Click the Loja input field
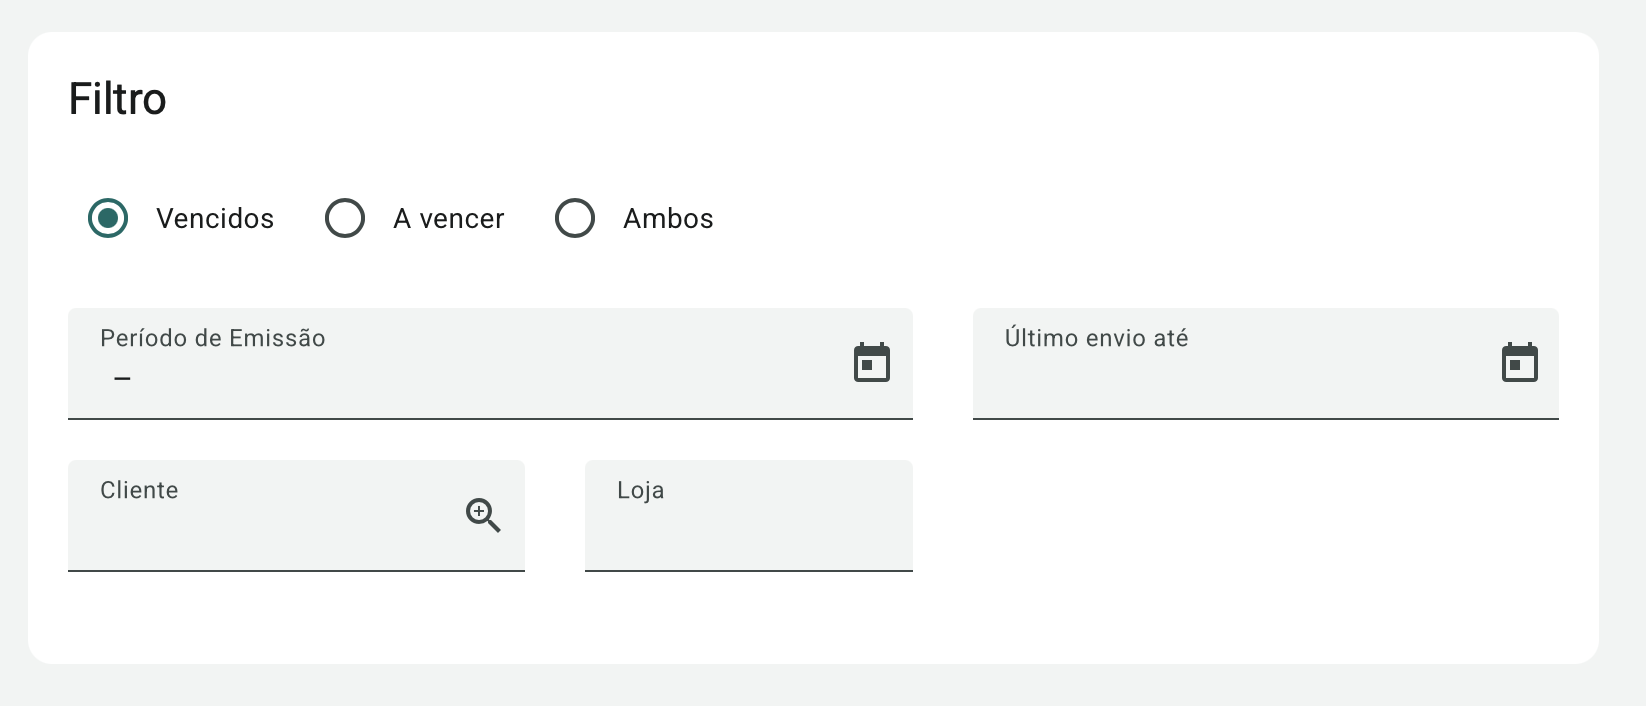The width and height of the screenshot is (1646, 706). point(748,530)
